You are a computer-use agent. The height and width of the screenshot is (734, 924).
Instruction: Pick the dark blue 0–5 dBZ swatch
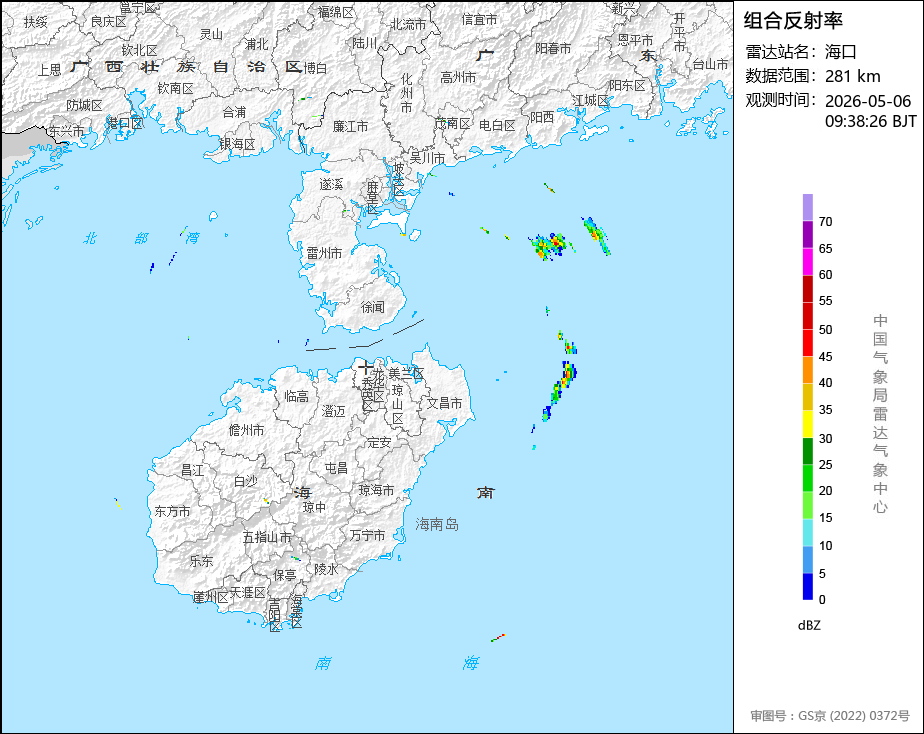pos(807,587)
